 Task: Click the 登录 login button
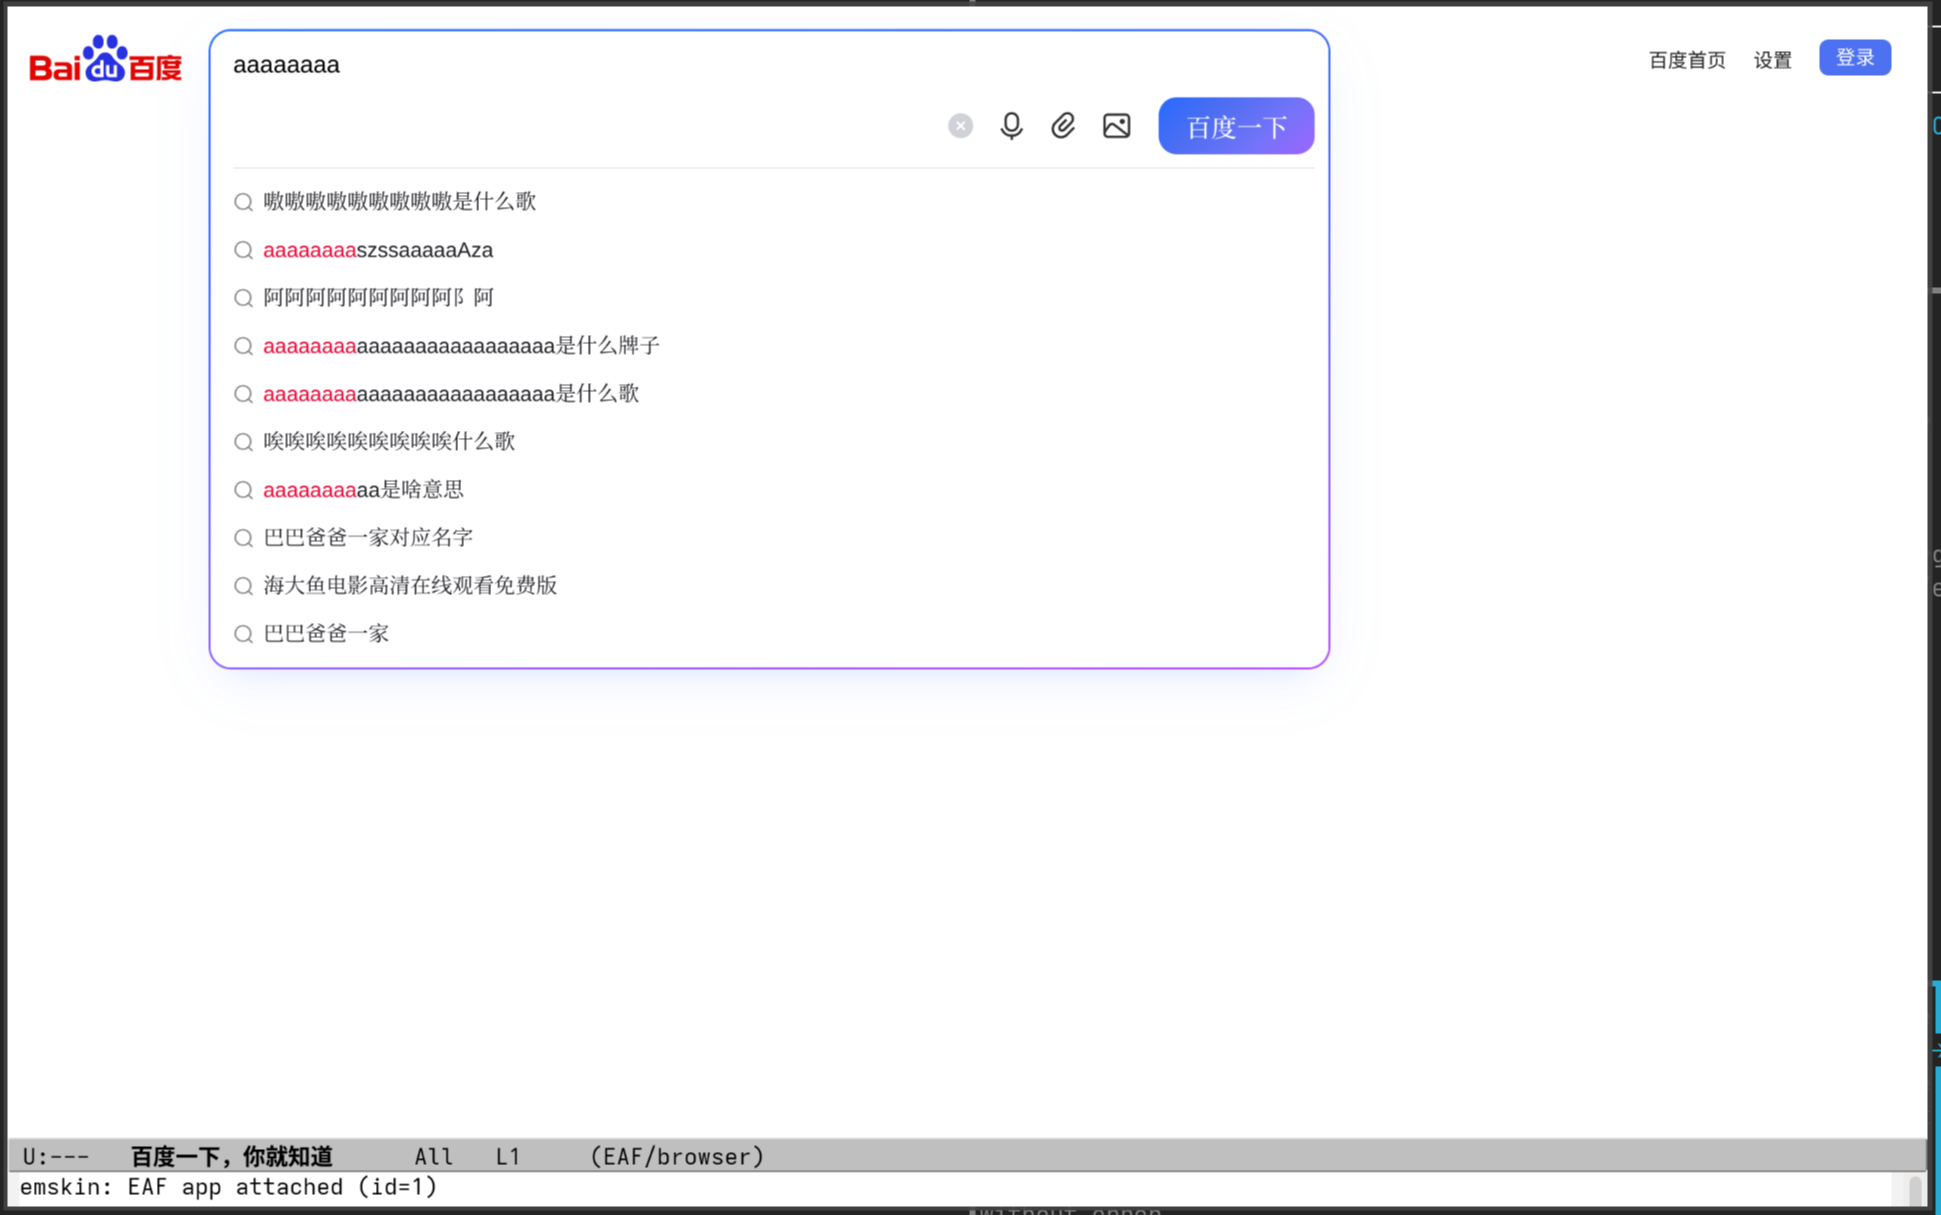point(1854,58)
